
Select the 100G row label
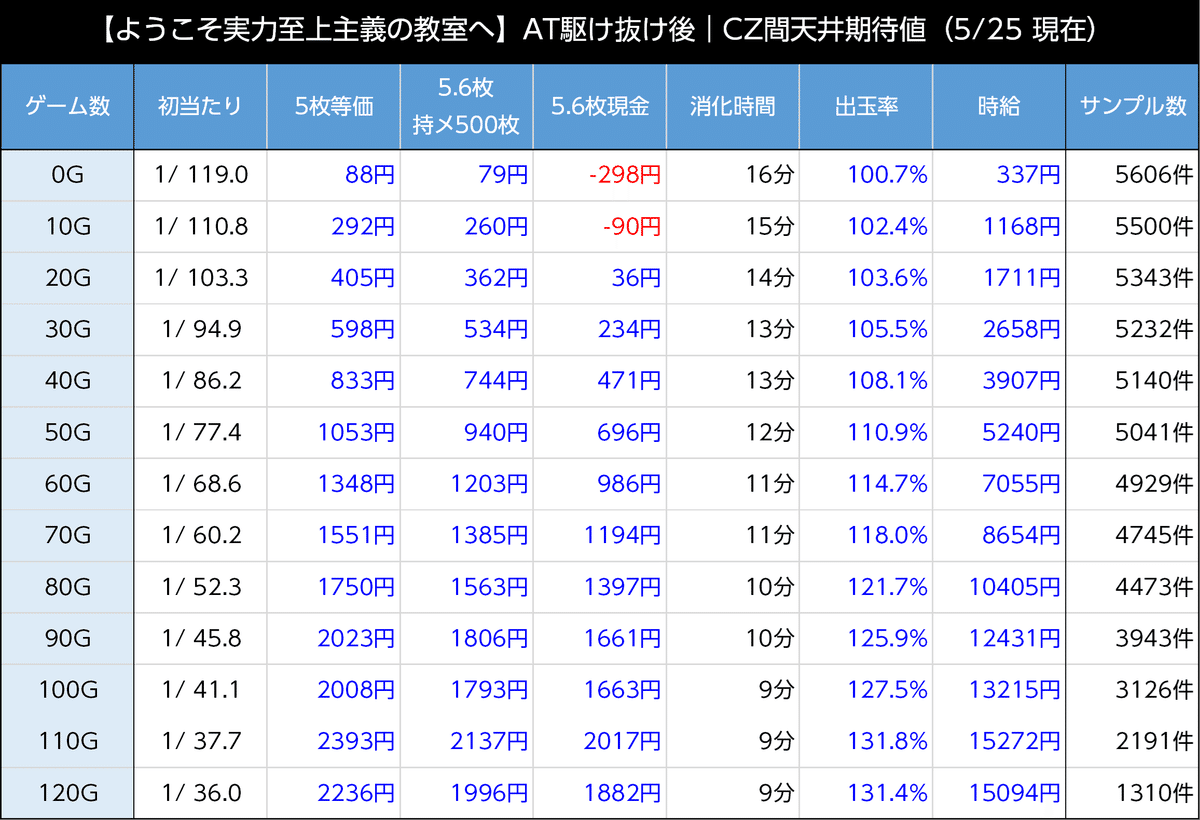(67, 690)
